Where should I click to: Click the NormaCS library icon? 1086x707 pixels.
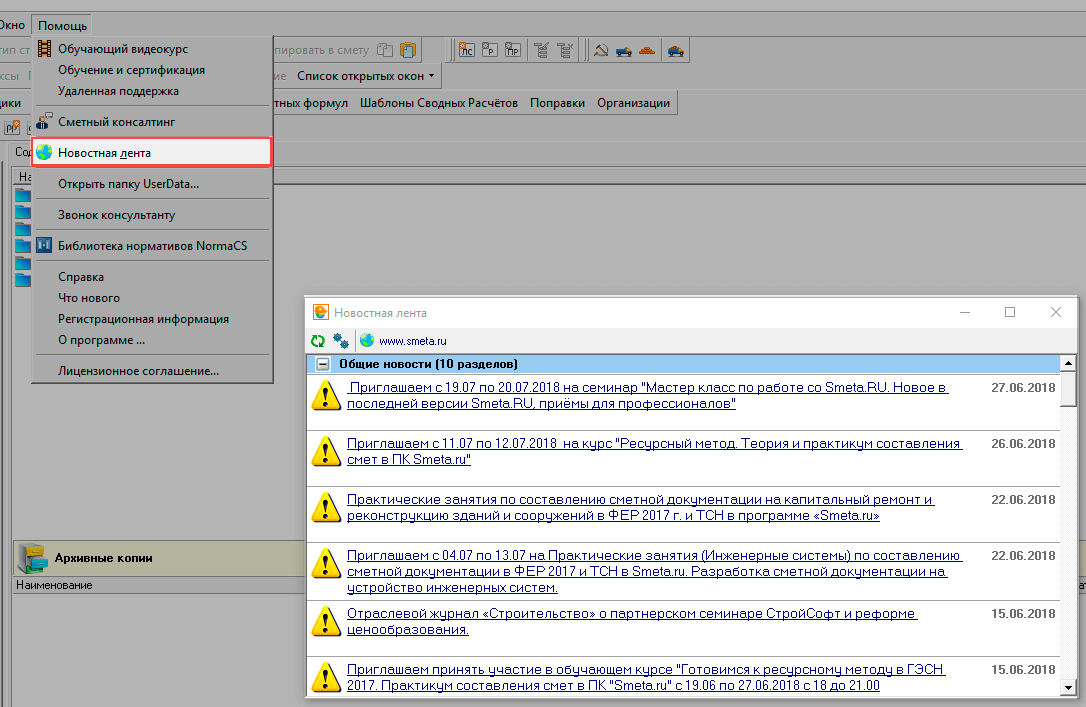pyautogui.click(x=44, y=245)
